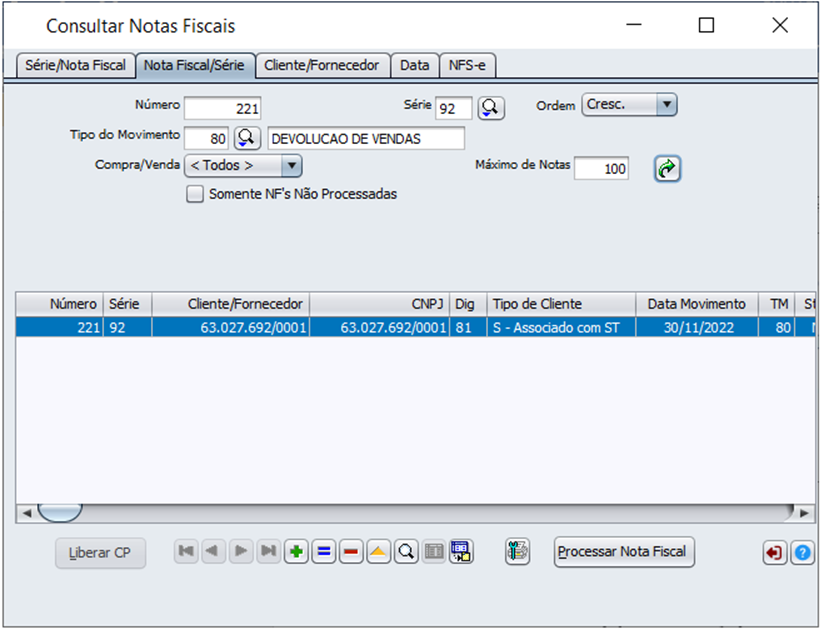Click the Série input field
Screen dimensions: 824x630
pos(454,108)
